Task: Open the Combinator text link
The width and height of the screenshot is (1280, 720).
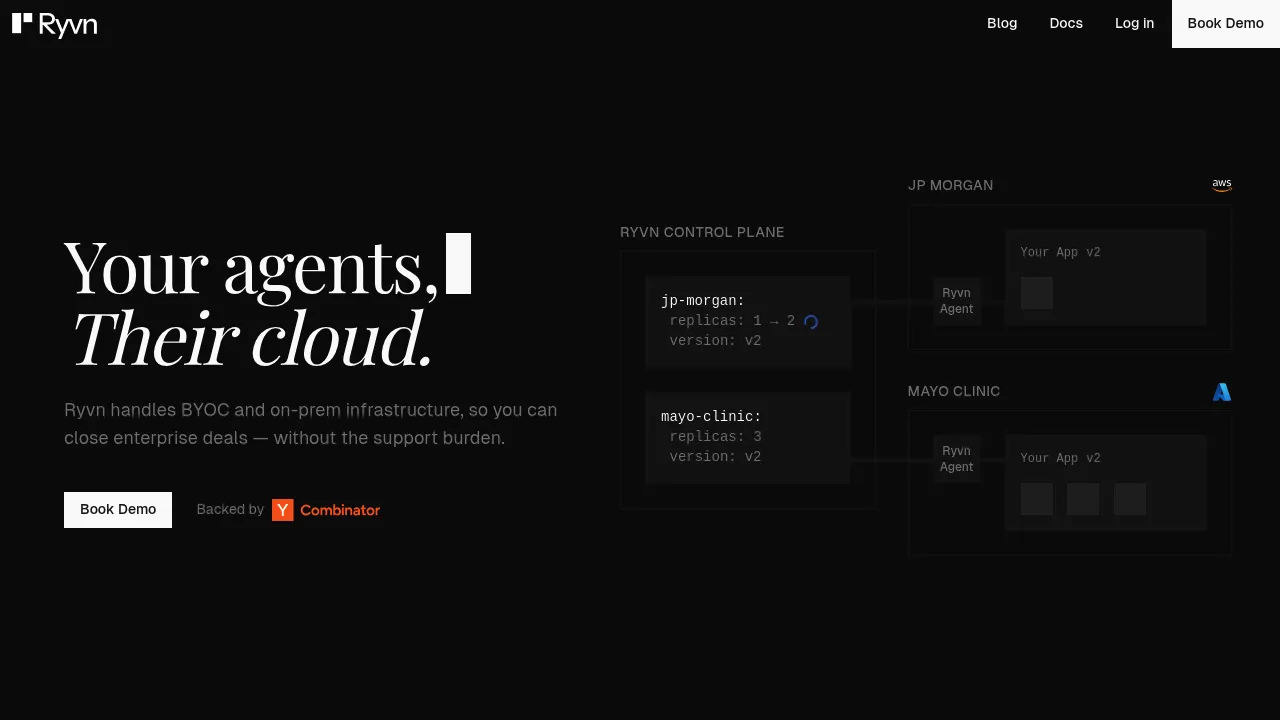Action: tap(340, 510)
